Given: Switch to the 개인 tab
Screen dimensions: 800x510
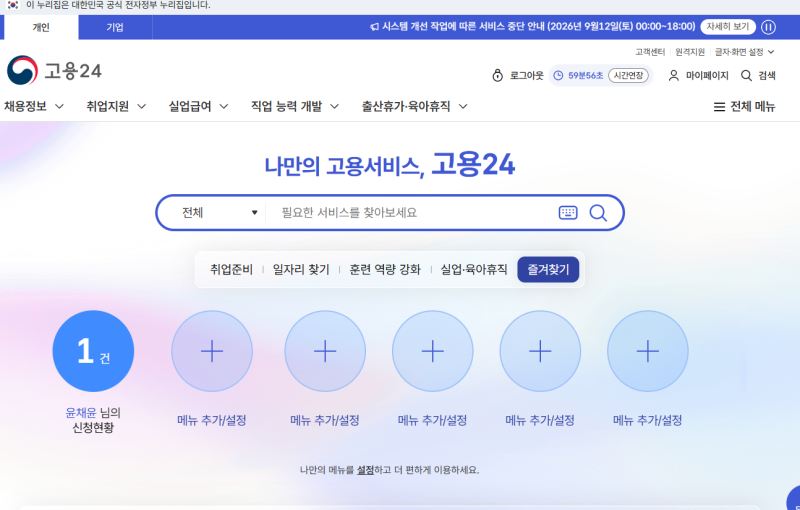Looking at the screenshot, I should coord(41,27).
